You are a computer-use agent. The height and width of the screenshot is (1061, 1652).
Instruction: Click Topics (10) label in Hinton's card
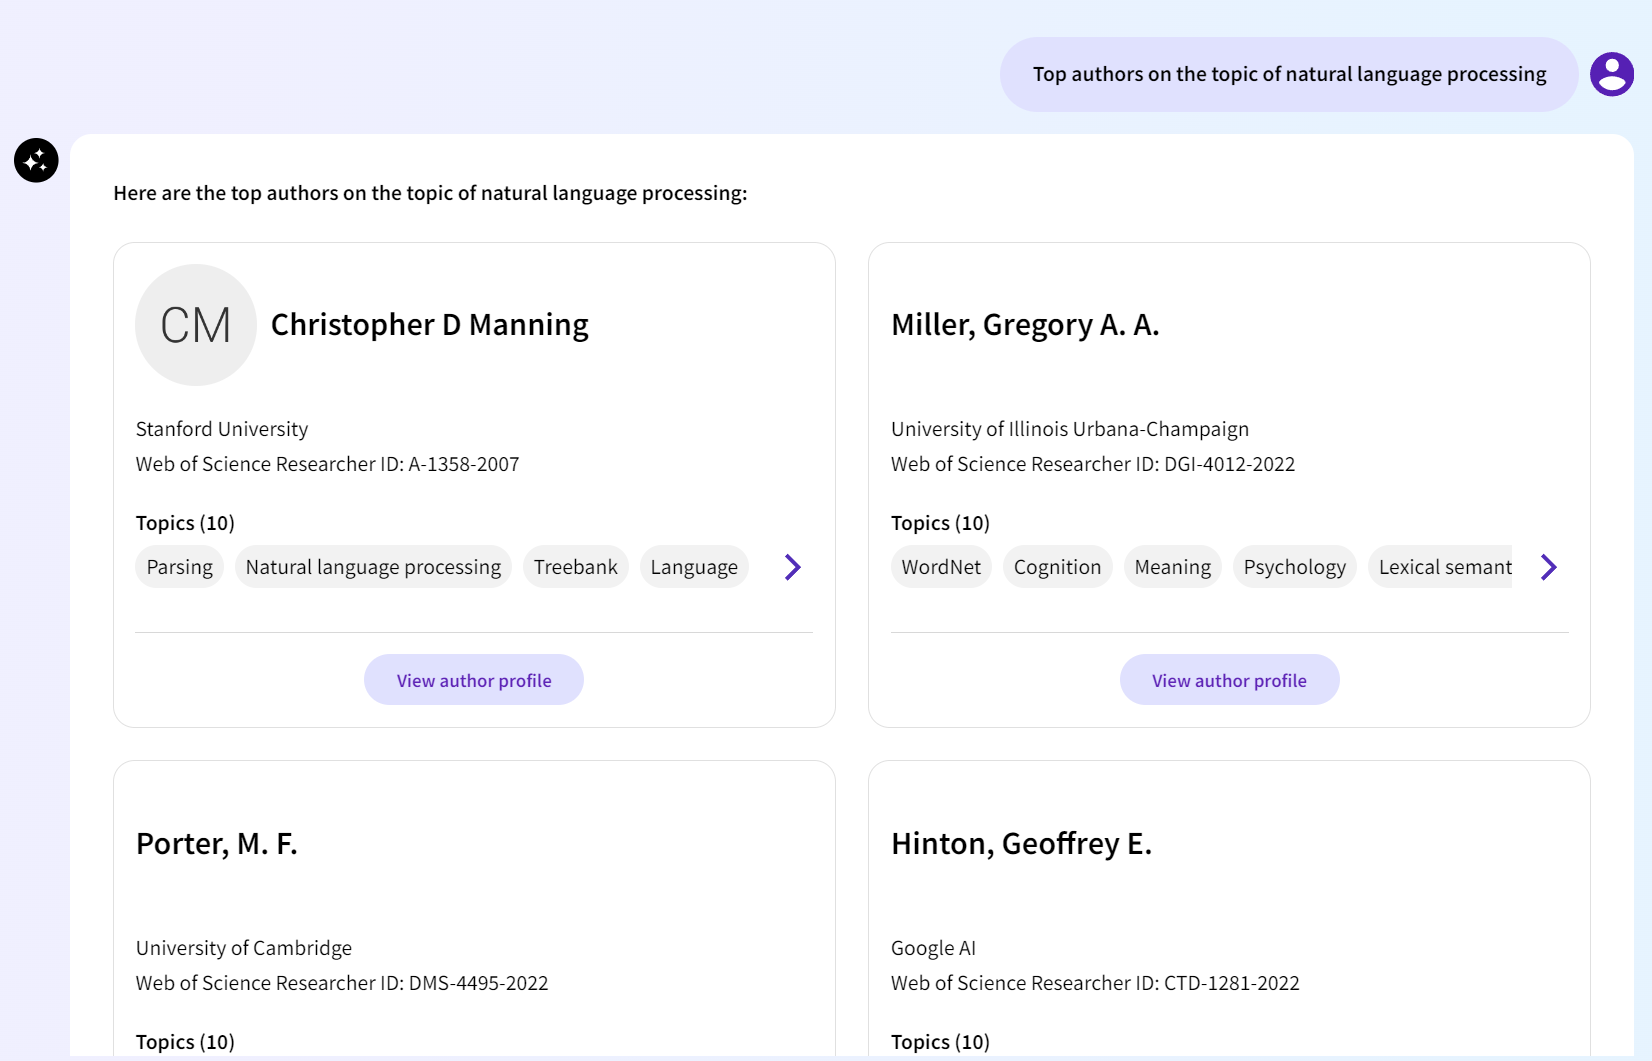click(940, 1042)
